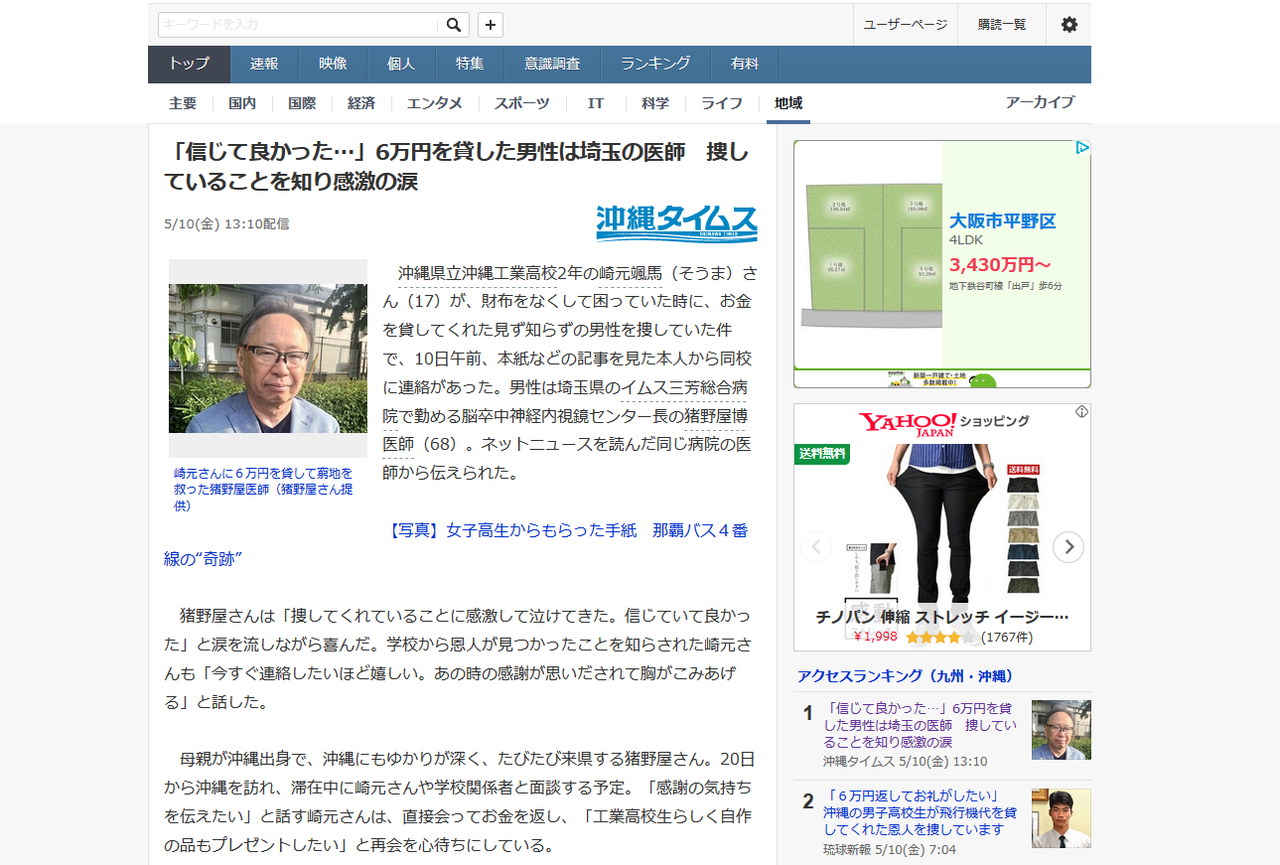Select the 意識調査 tab

(x=552, y=64)
